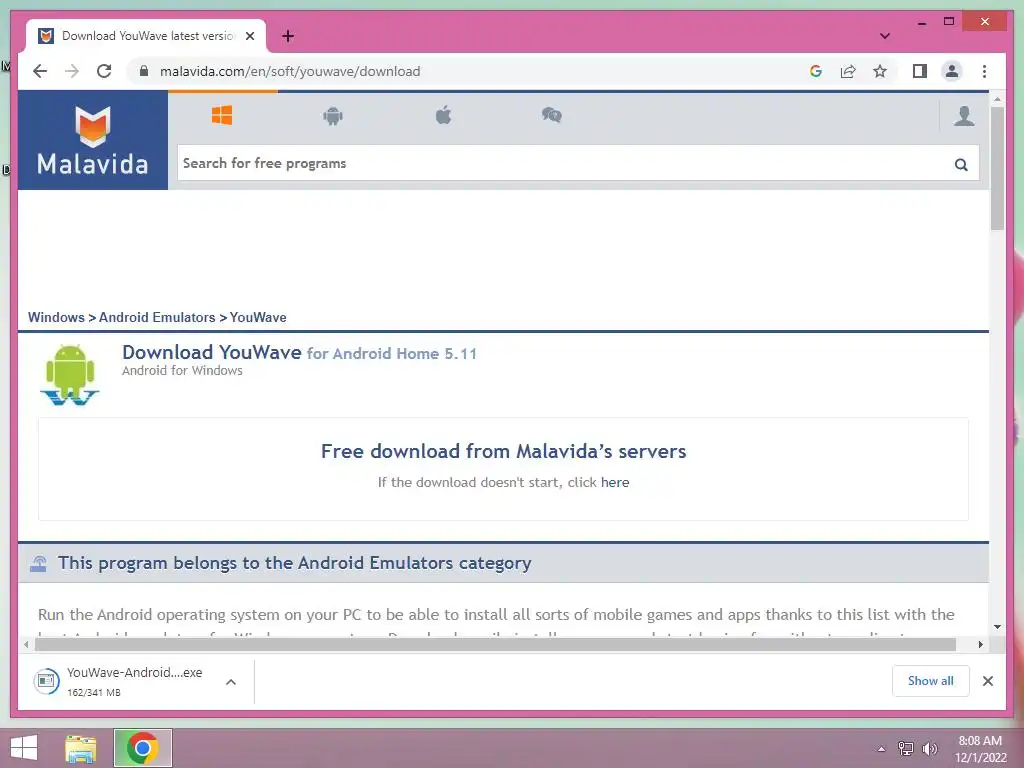
Task: Click the Chrome taskbar icon
Action: point(142,748)
